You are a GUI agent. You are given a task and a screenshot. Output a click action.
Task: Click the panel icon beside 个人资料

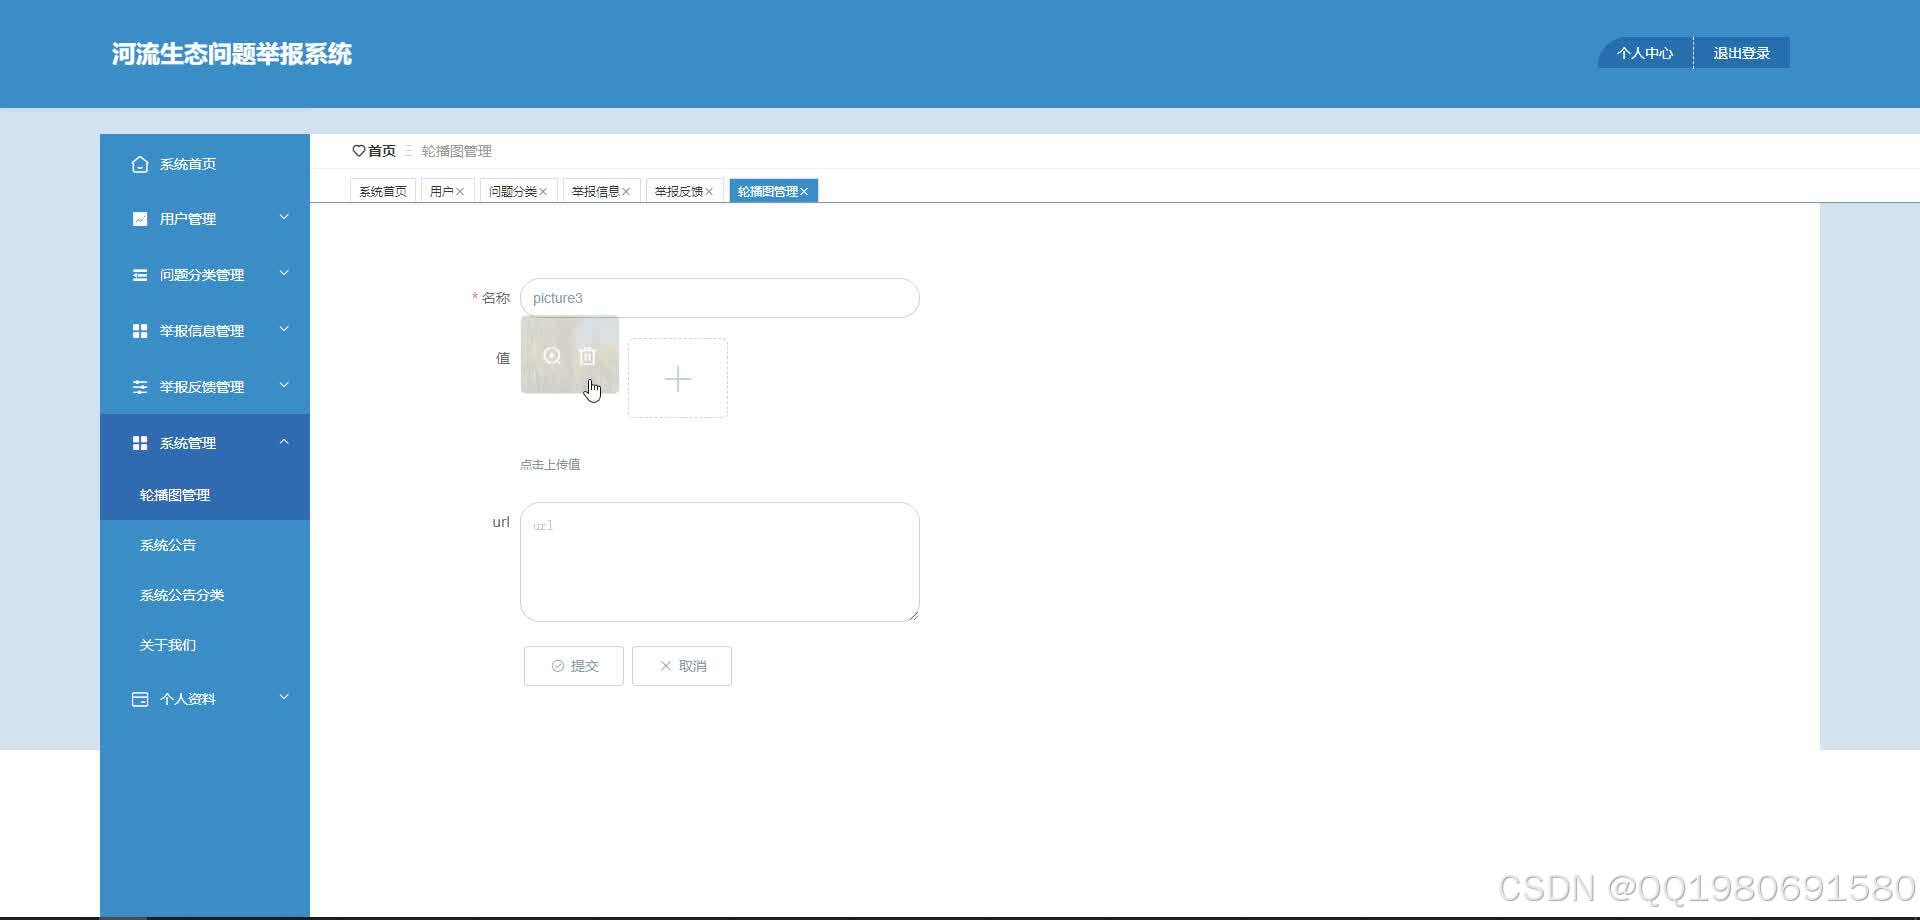click(140, 698)
